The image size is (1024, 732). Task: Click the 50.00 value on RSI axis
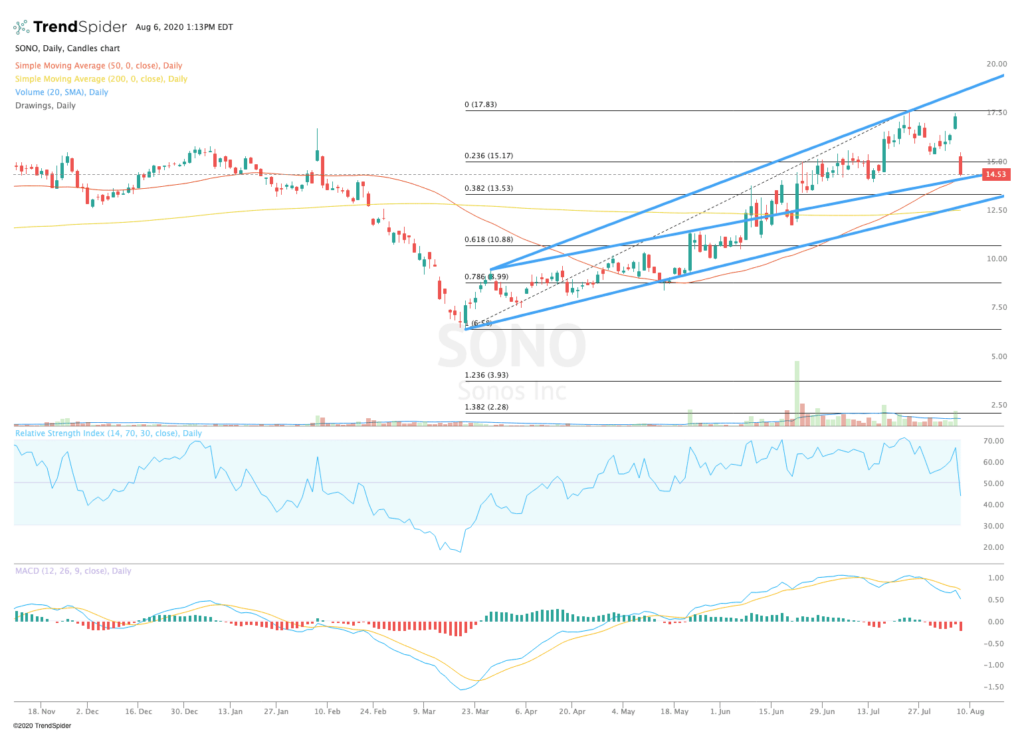pyautogui.click(x=993, y=484)
